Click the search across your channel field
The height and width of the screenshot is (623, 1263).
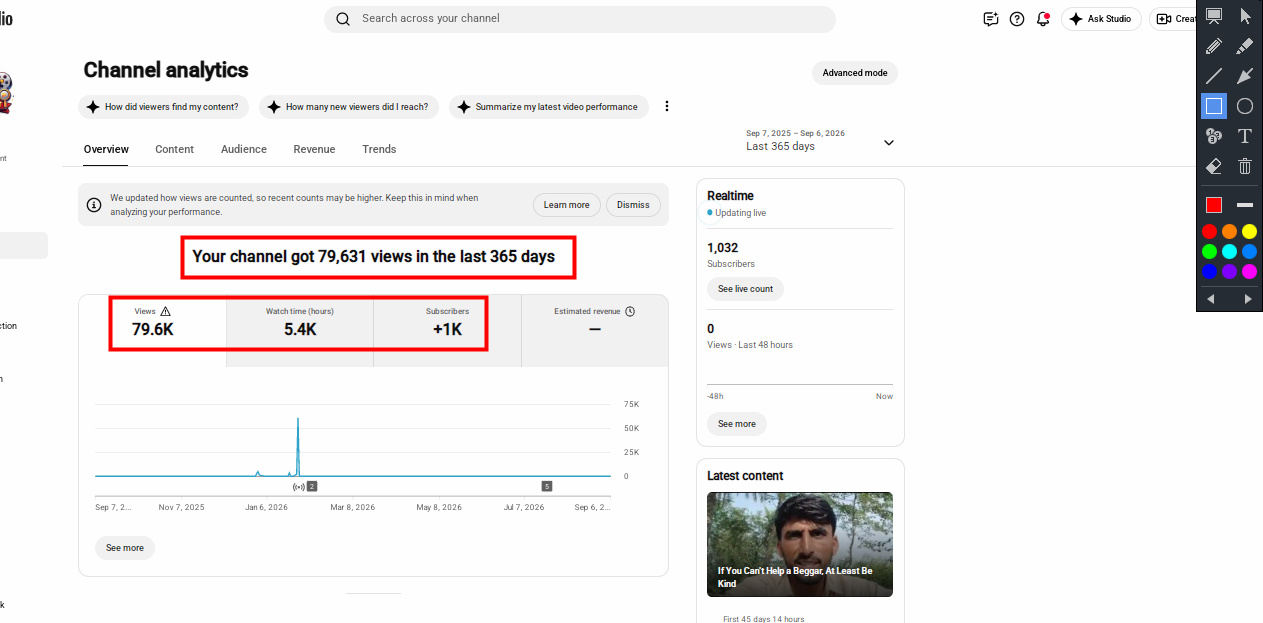pos(580,19)
